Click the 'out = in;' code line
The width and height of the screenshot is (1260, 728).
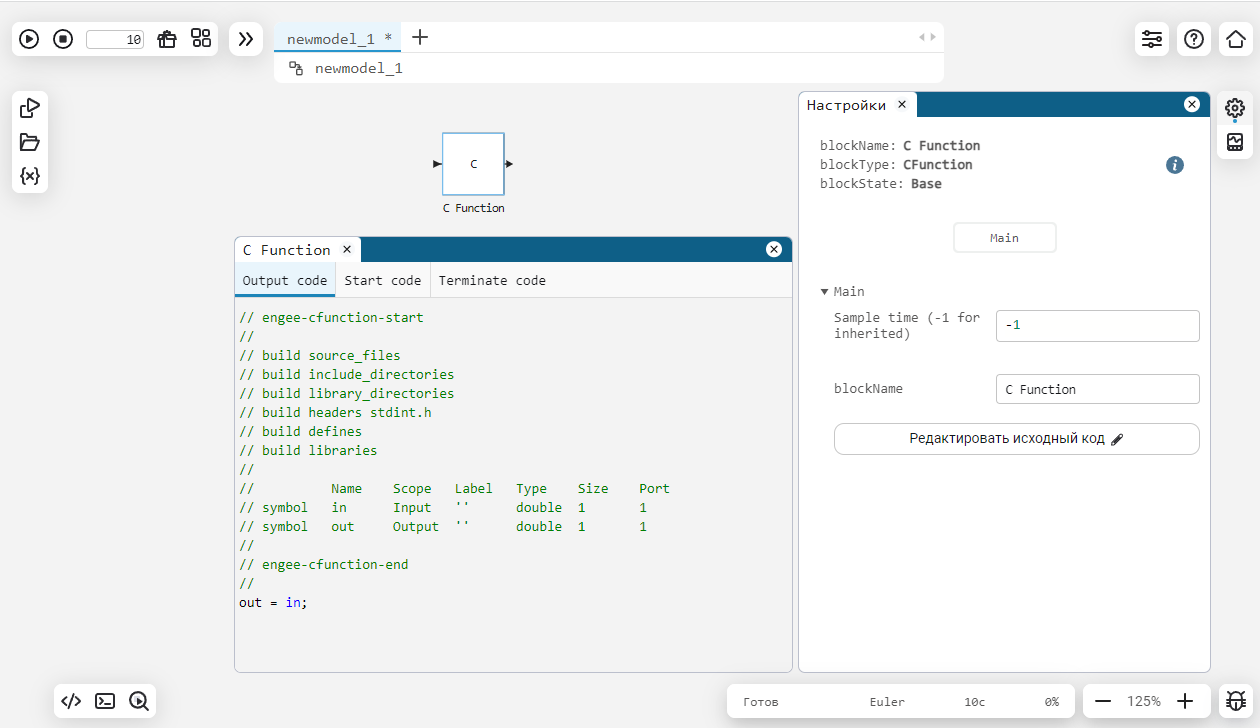[x=273, y=603]
